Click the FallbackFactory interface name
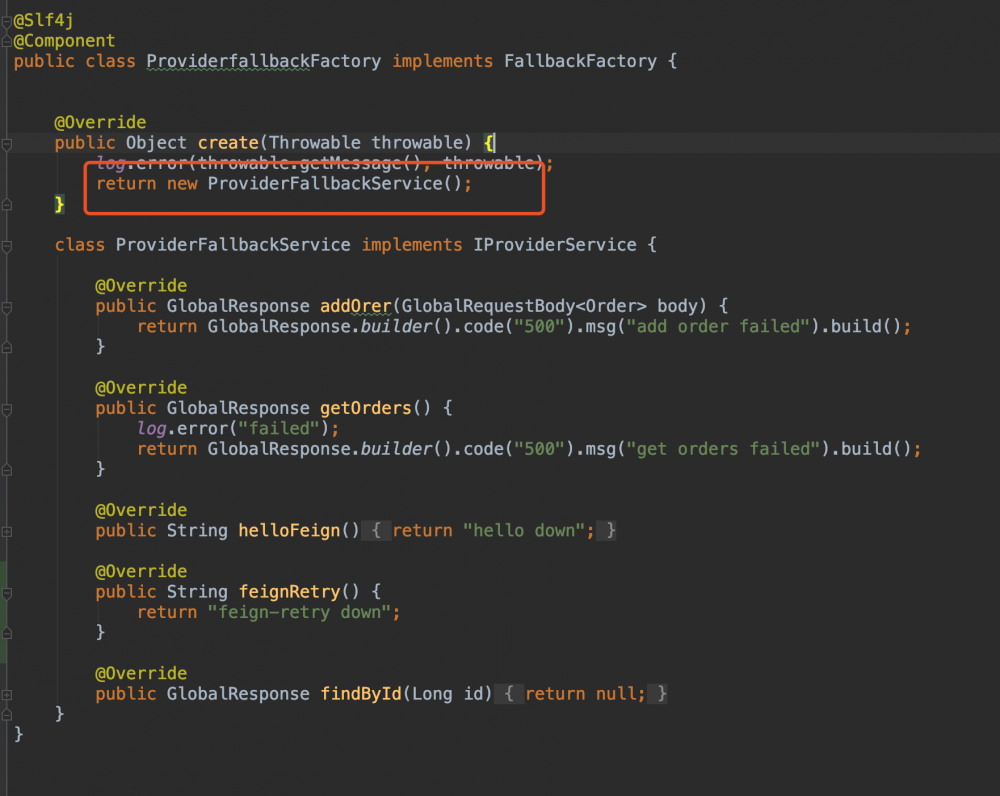 (580, 61)
